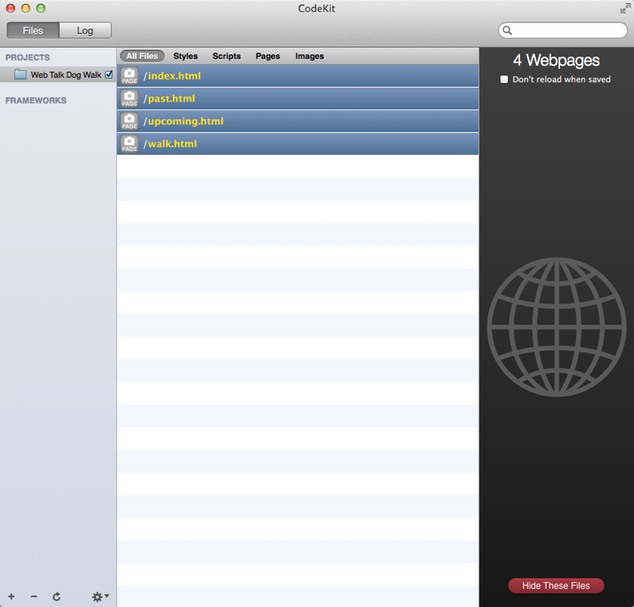Select the /walk.html row
The height and width of the screenshot is (607, 634).
click(x=298, y=144)
